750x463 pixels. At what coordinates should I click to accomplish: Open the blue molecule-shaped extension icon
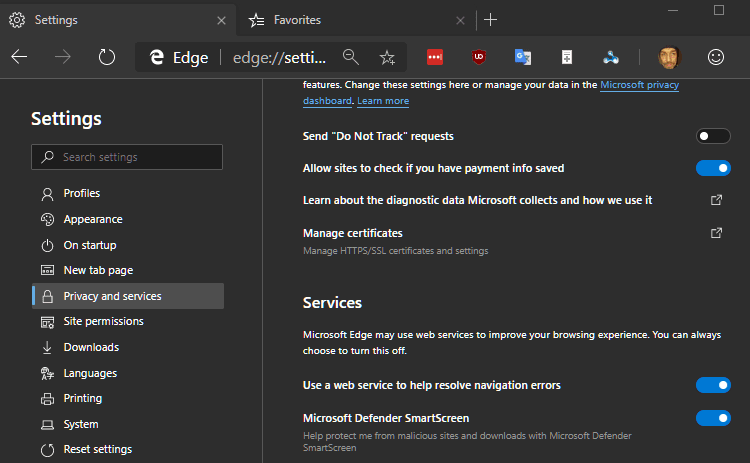pyautogui.click(x=611, y=57)
